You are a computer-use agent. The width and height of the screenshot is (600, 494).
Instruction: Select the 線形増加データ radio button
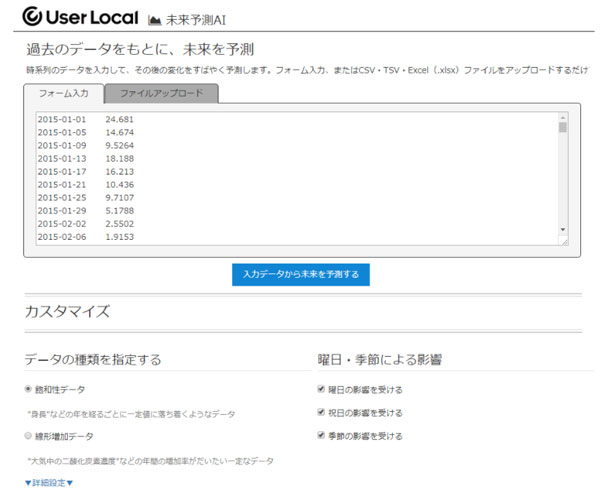click(28, 436)
